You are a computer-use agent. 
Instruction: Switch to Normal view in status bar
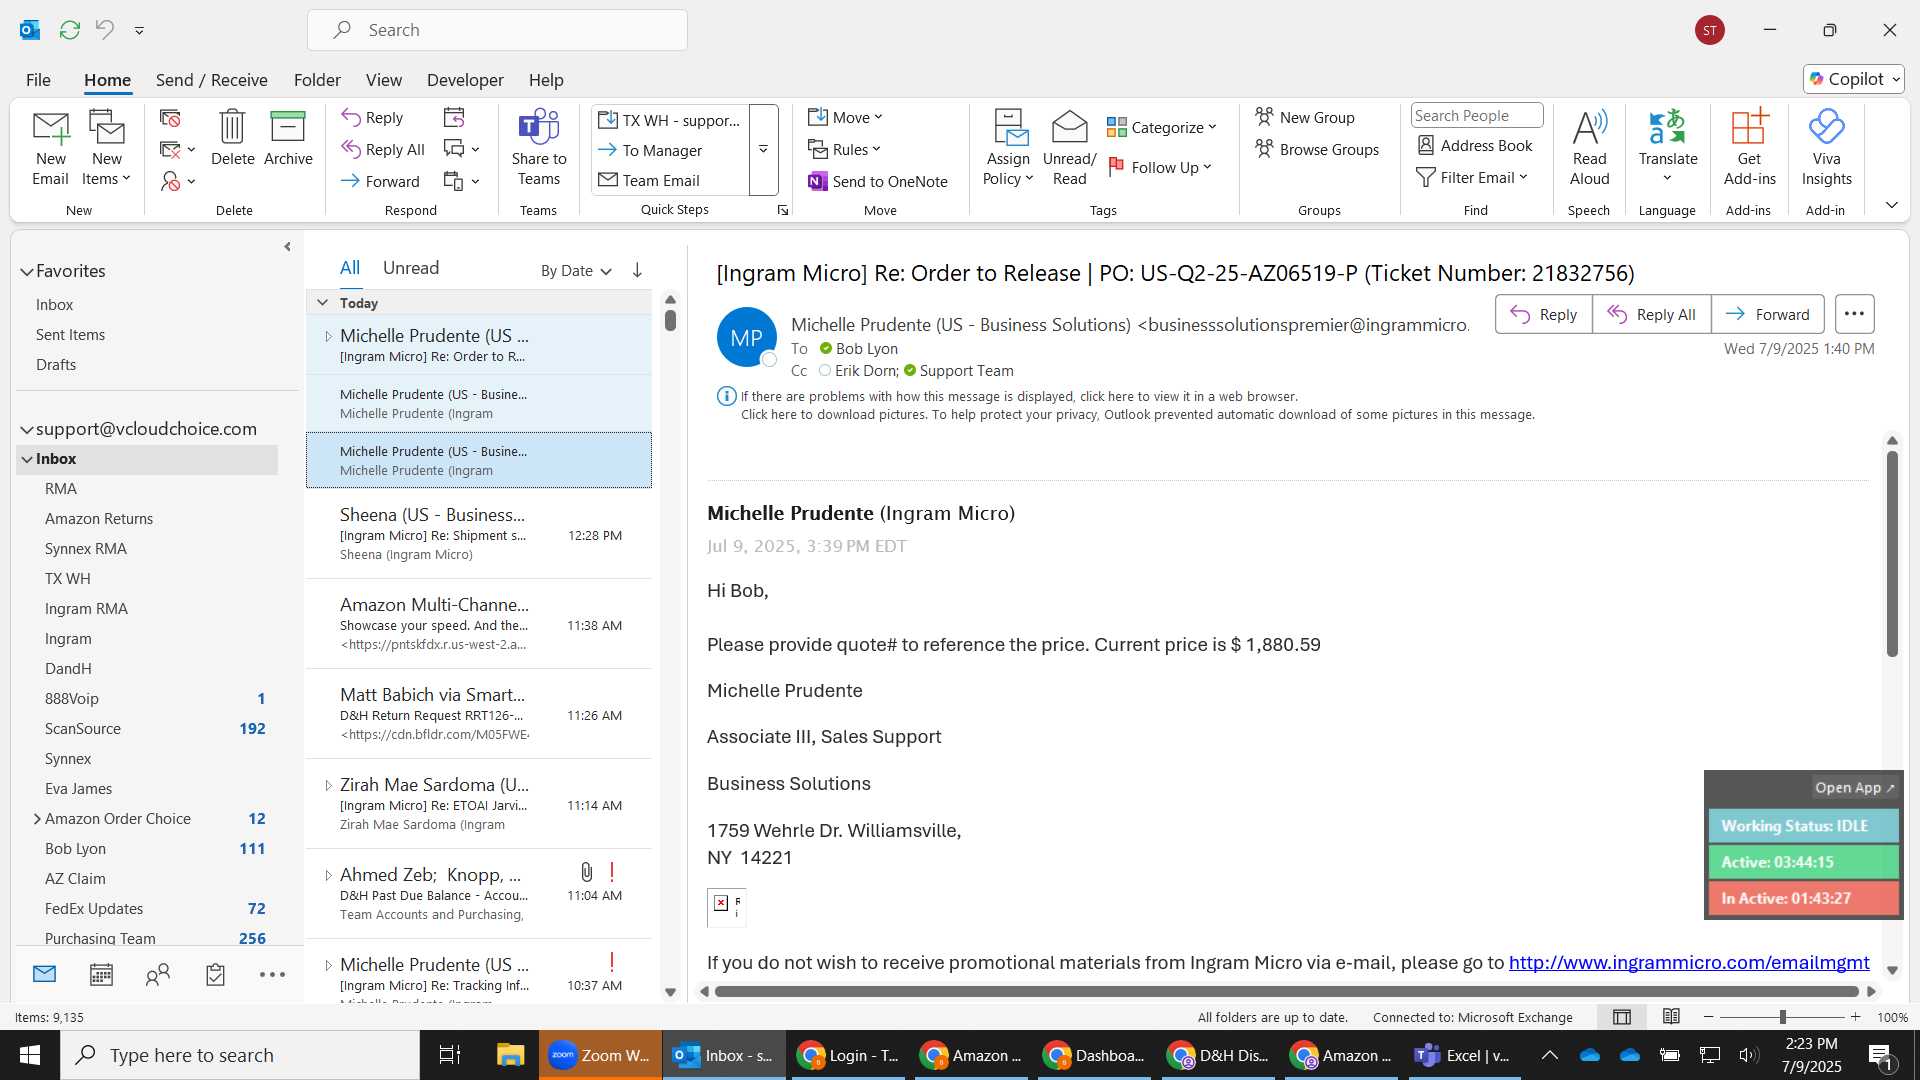pos(1622,1017)
